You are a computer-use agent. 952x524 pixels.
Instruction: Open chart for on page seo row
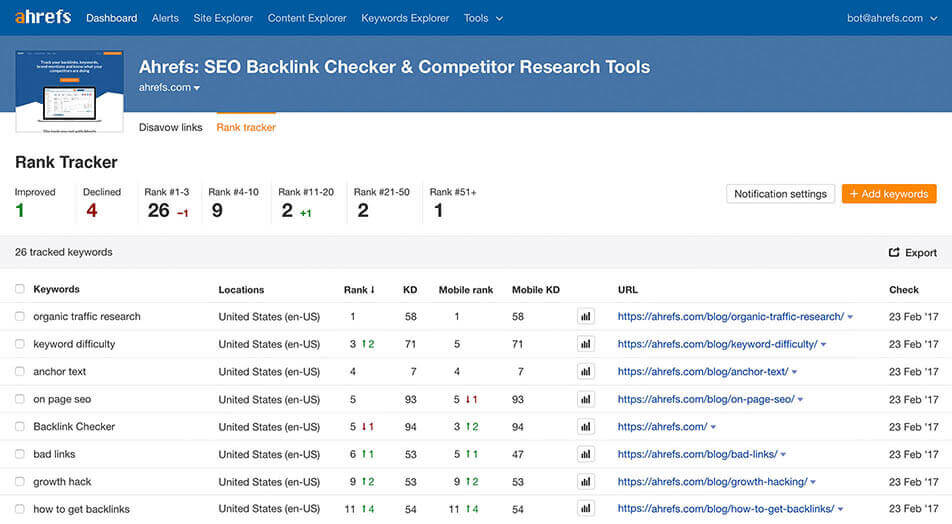[x=585, y=399]
